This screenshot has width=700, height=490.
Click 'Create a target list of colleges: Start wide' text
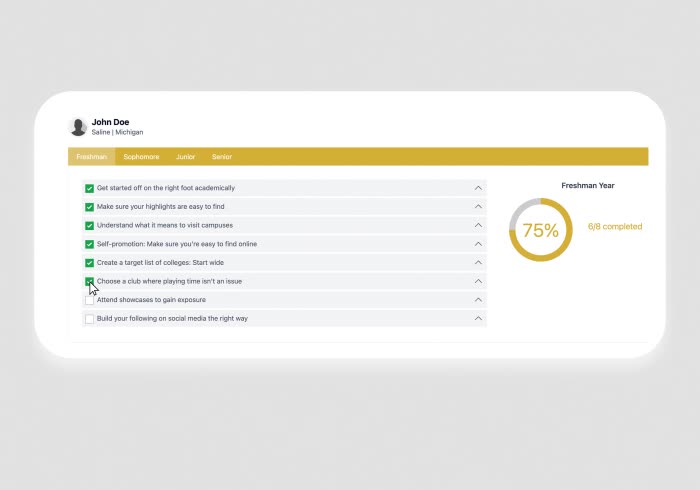point(160,262)
